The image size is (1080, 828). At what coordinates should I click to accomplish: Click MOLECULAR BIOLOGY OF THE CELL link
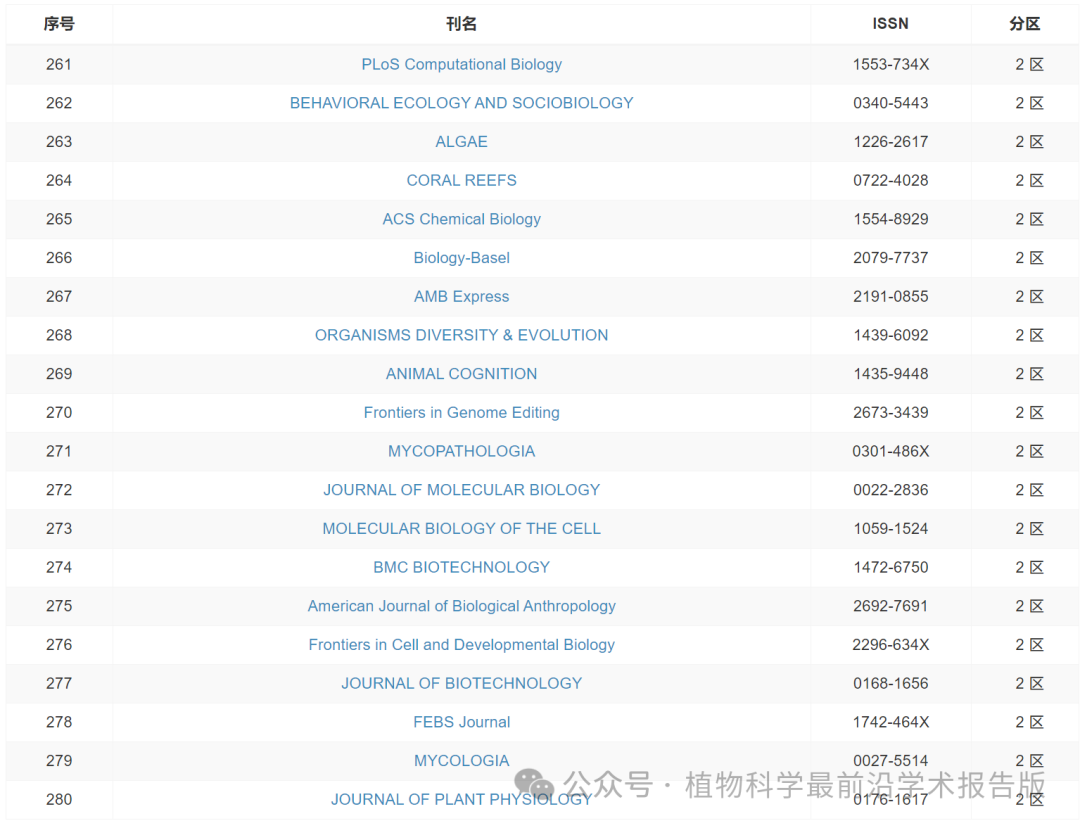click(461, 529)
